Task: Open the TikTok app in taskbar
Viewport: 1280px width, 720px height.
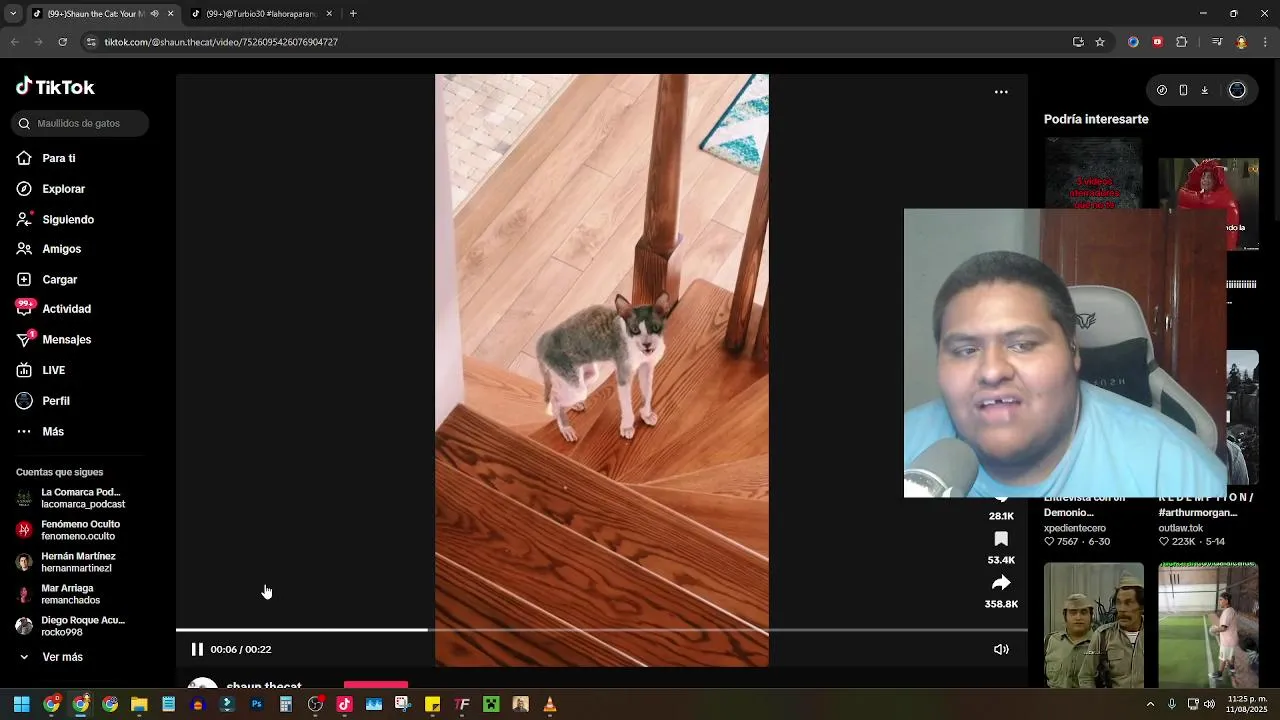Action: click(x=344, y=704)
